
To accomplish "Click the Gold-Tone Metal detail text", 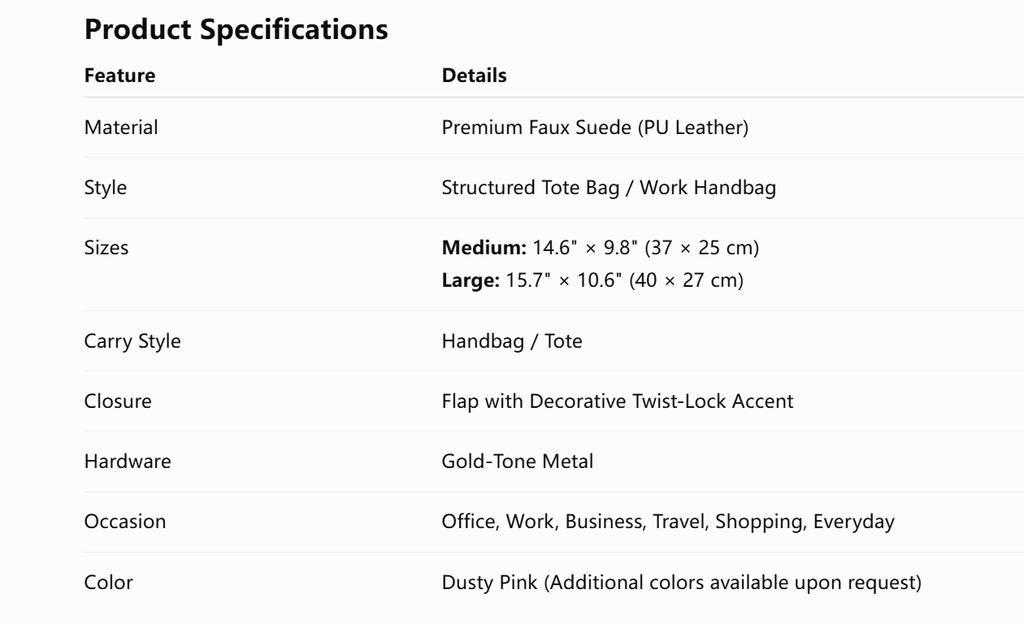I will 517,461.
